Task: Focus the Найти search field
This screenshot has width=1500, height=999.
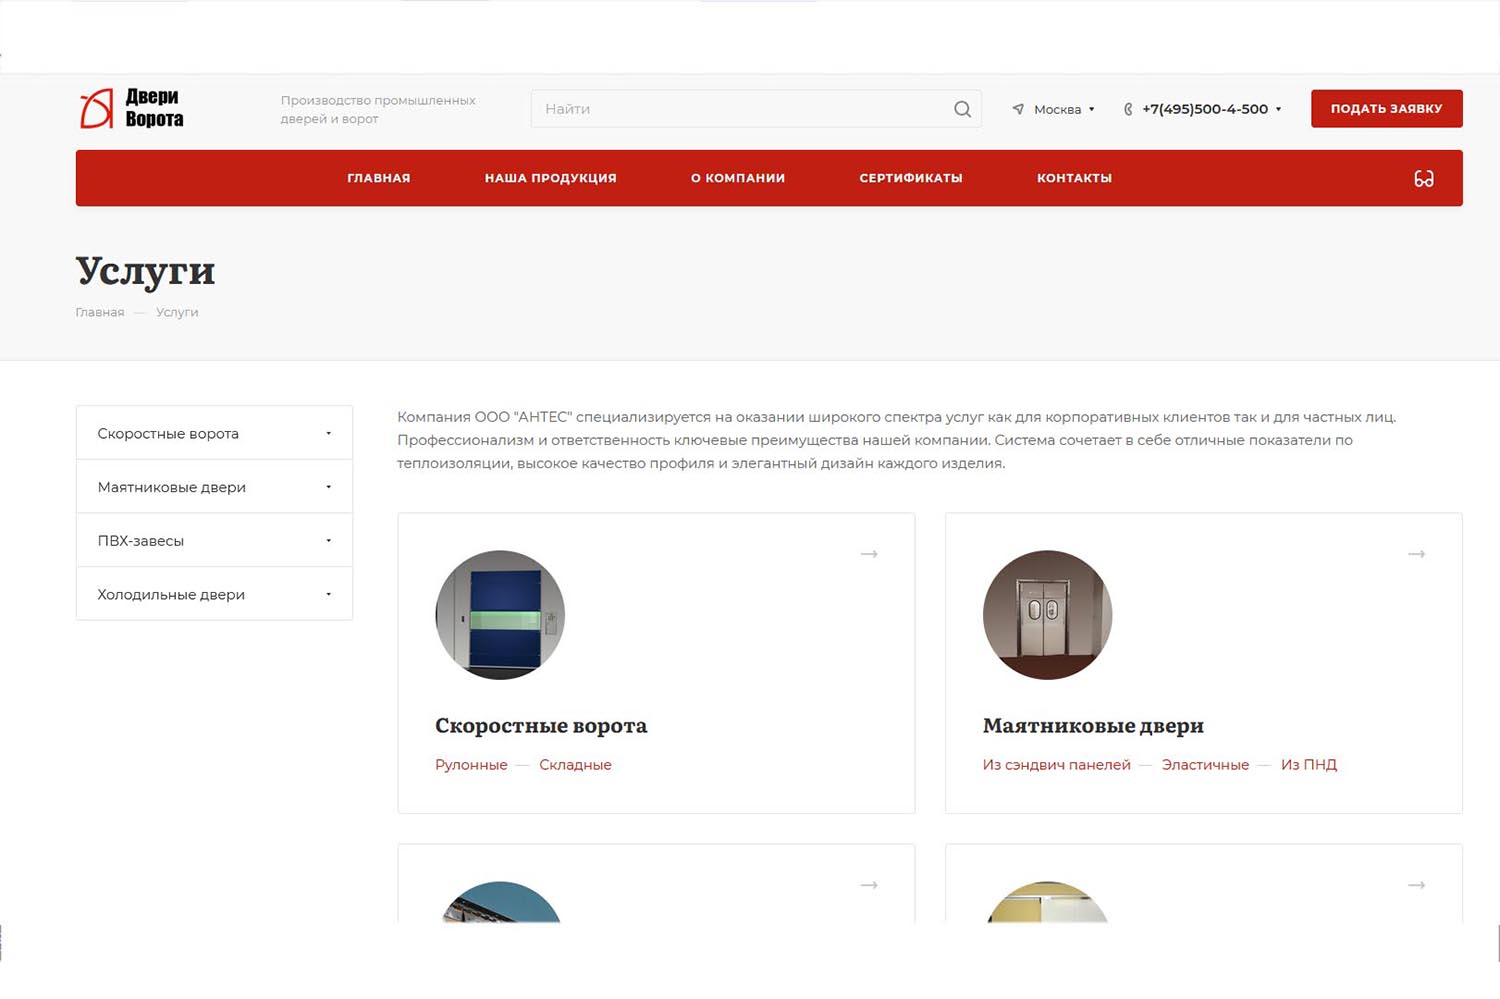Action: coord(740,109)
